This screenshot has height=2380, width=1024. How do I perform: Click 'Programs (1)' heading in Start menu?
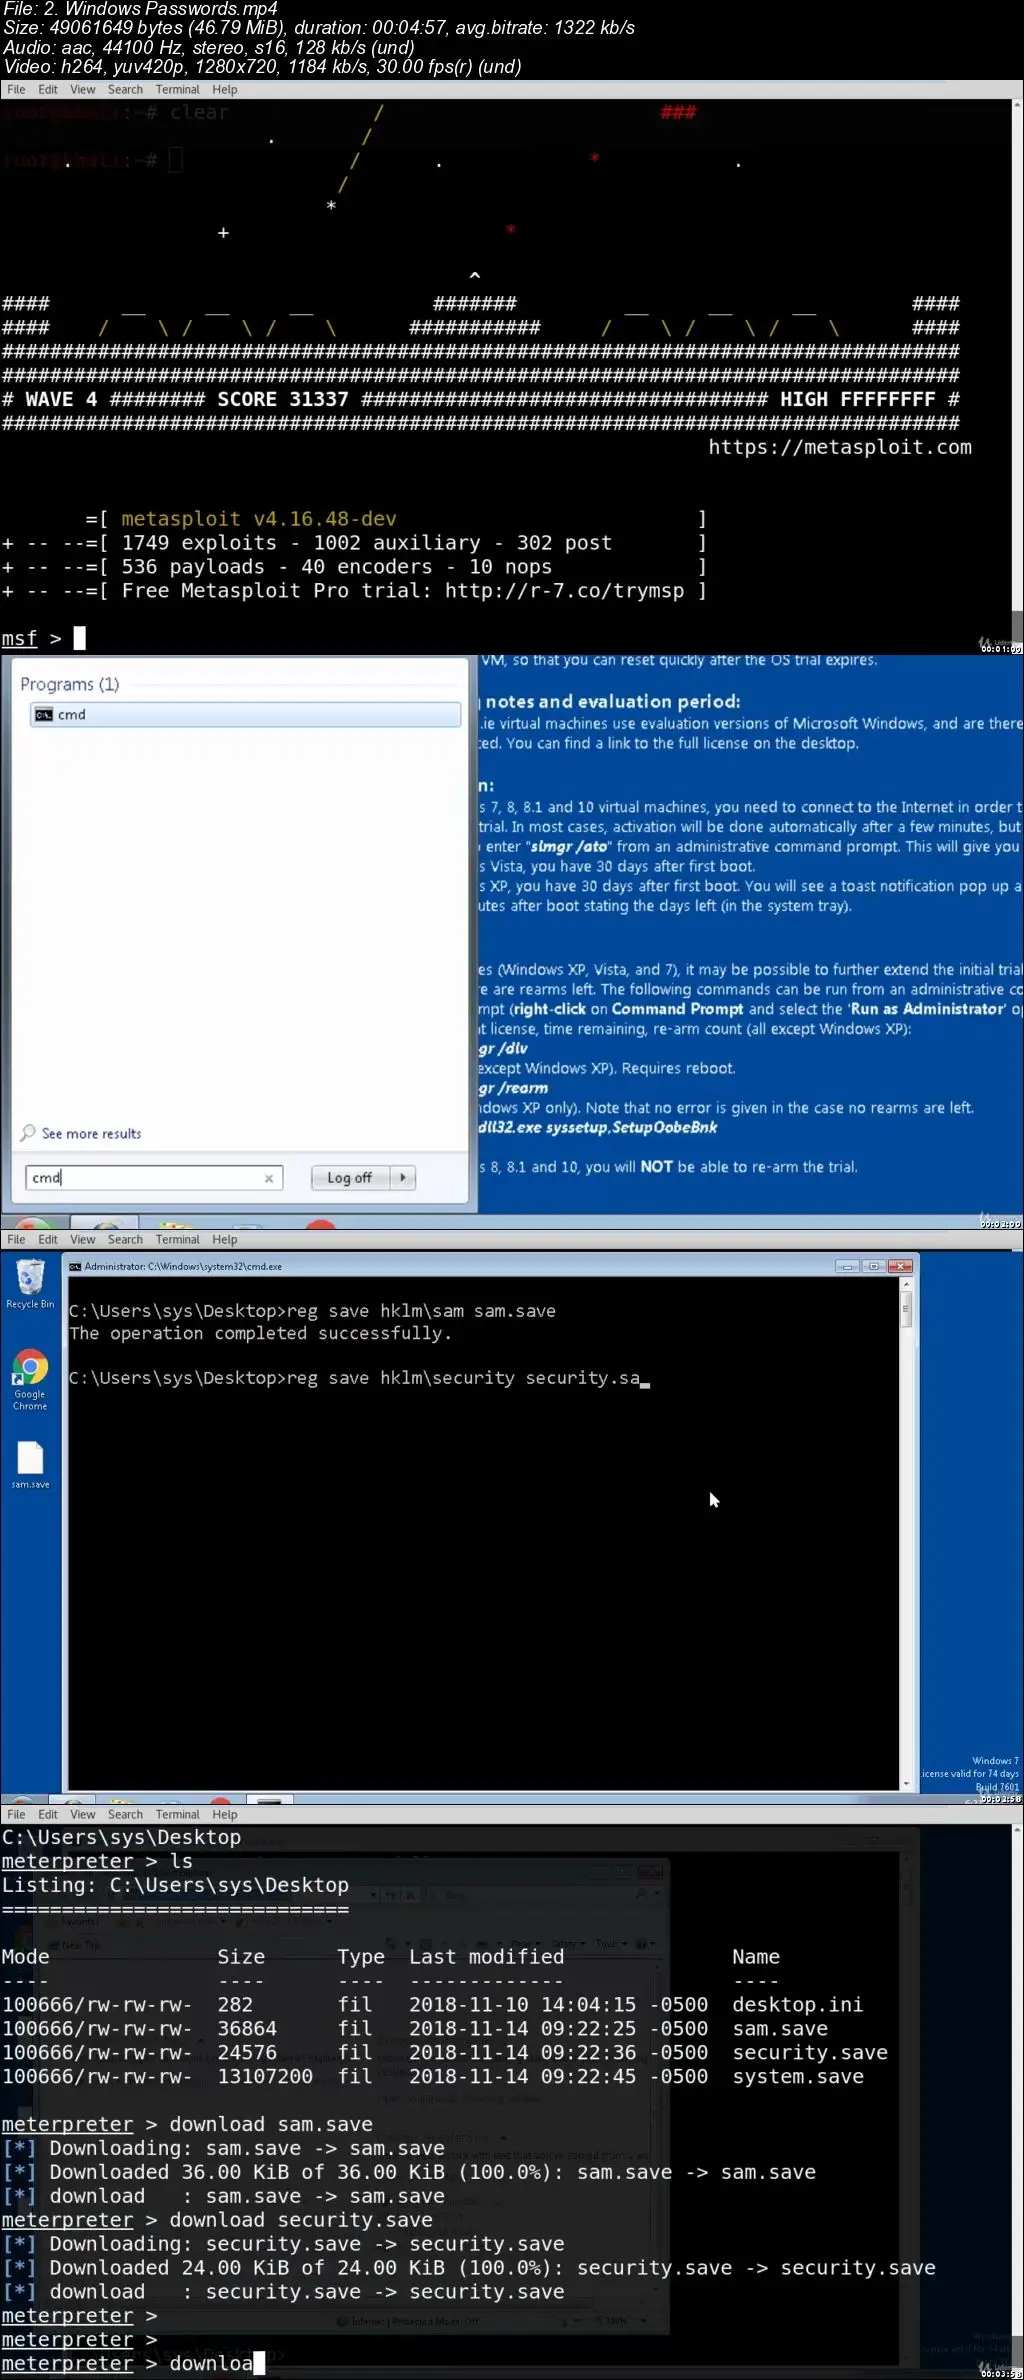pos(70,684)
